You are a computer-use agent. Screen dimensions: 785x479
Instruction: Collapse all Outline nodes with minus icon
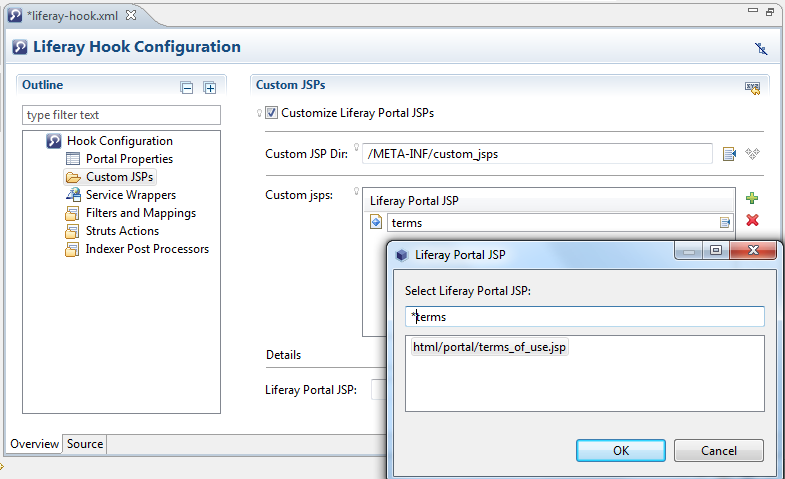point(187,88)
